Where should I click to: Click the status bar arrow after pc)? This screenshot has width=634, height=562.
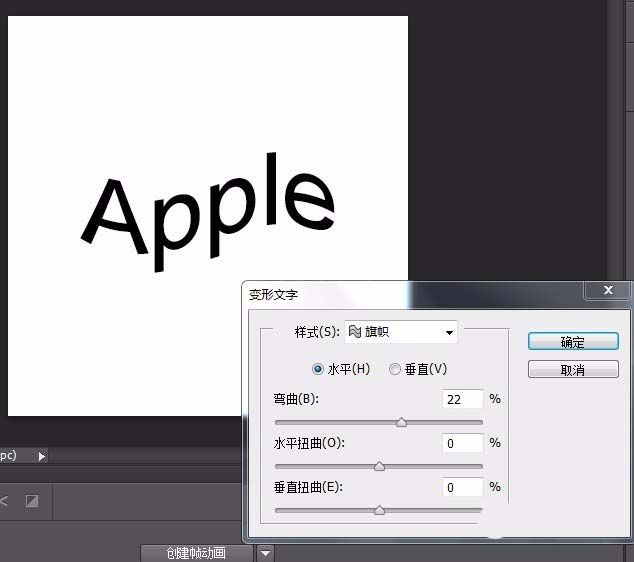(42, 456)
